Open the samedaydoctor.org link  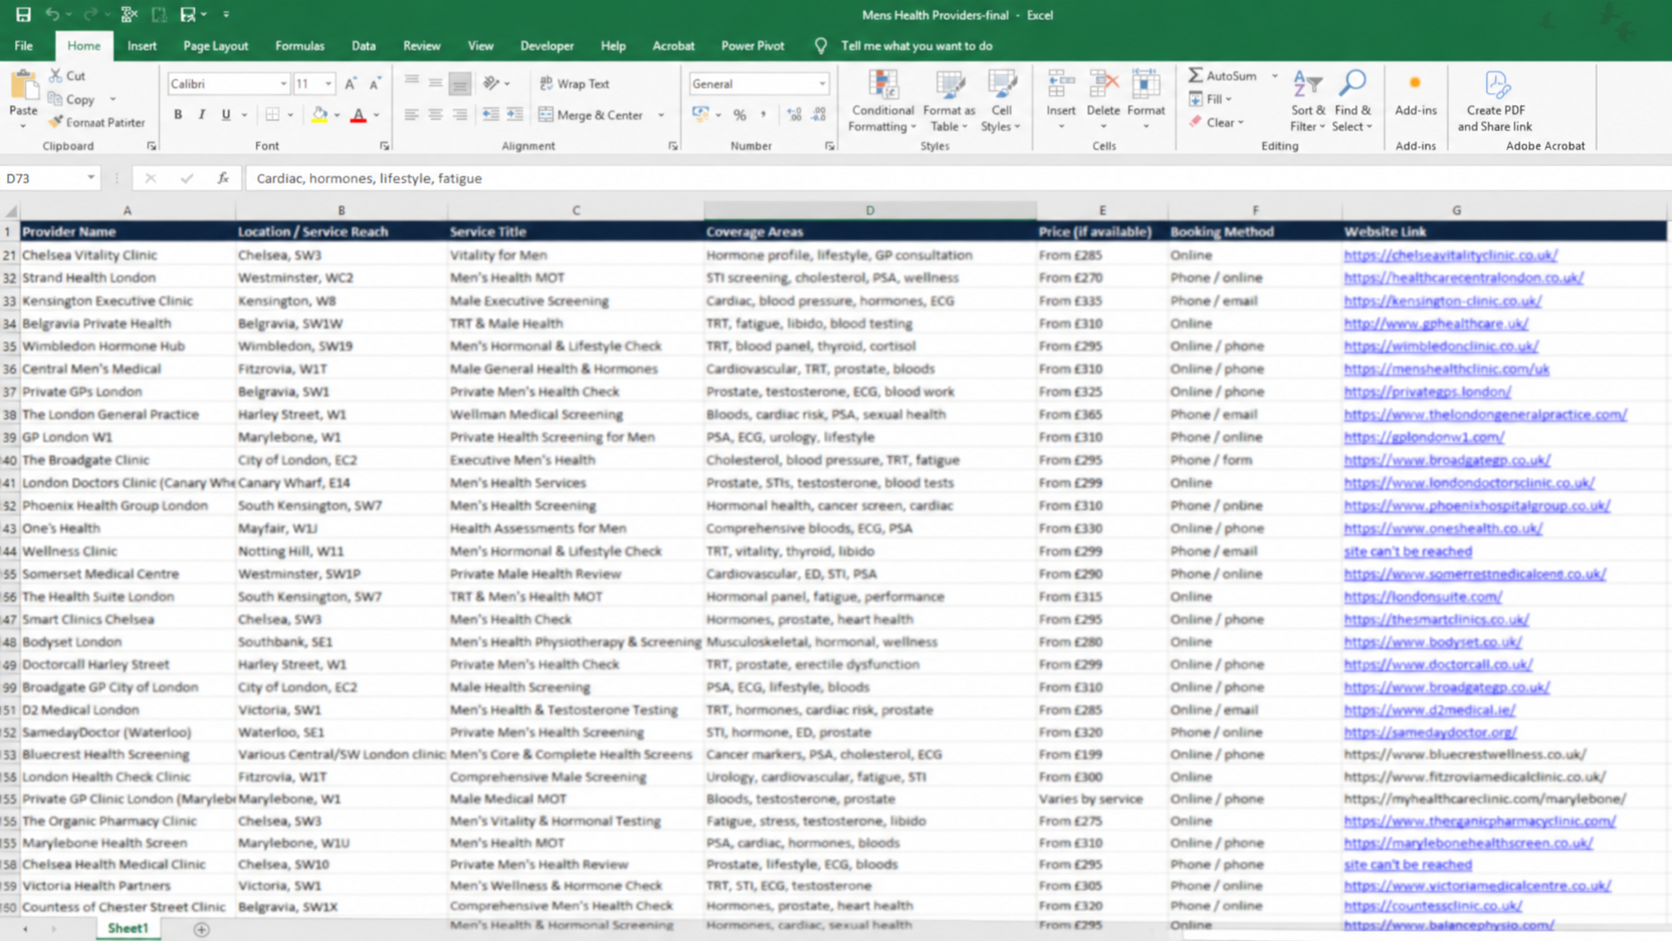click(x=1430, y=732)
